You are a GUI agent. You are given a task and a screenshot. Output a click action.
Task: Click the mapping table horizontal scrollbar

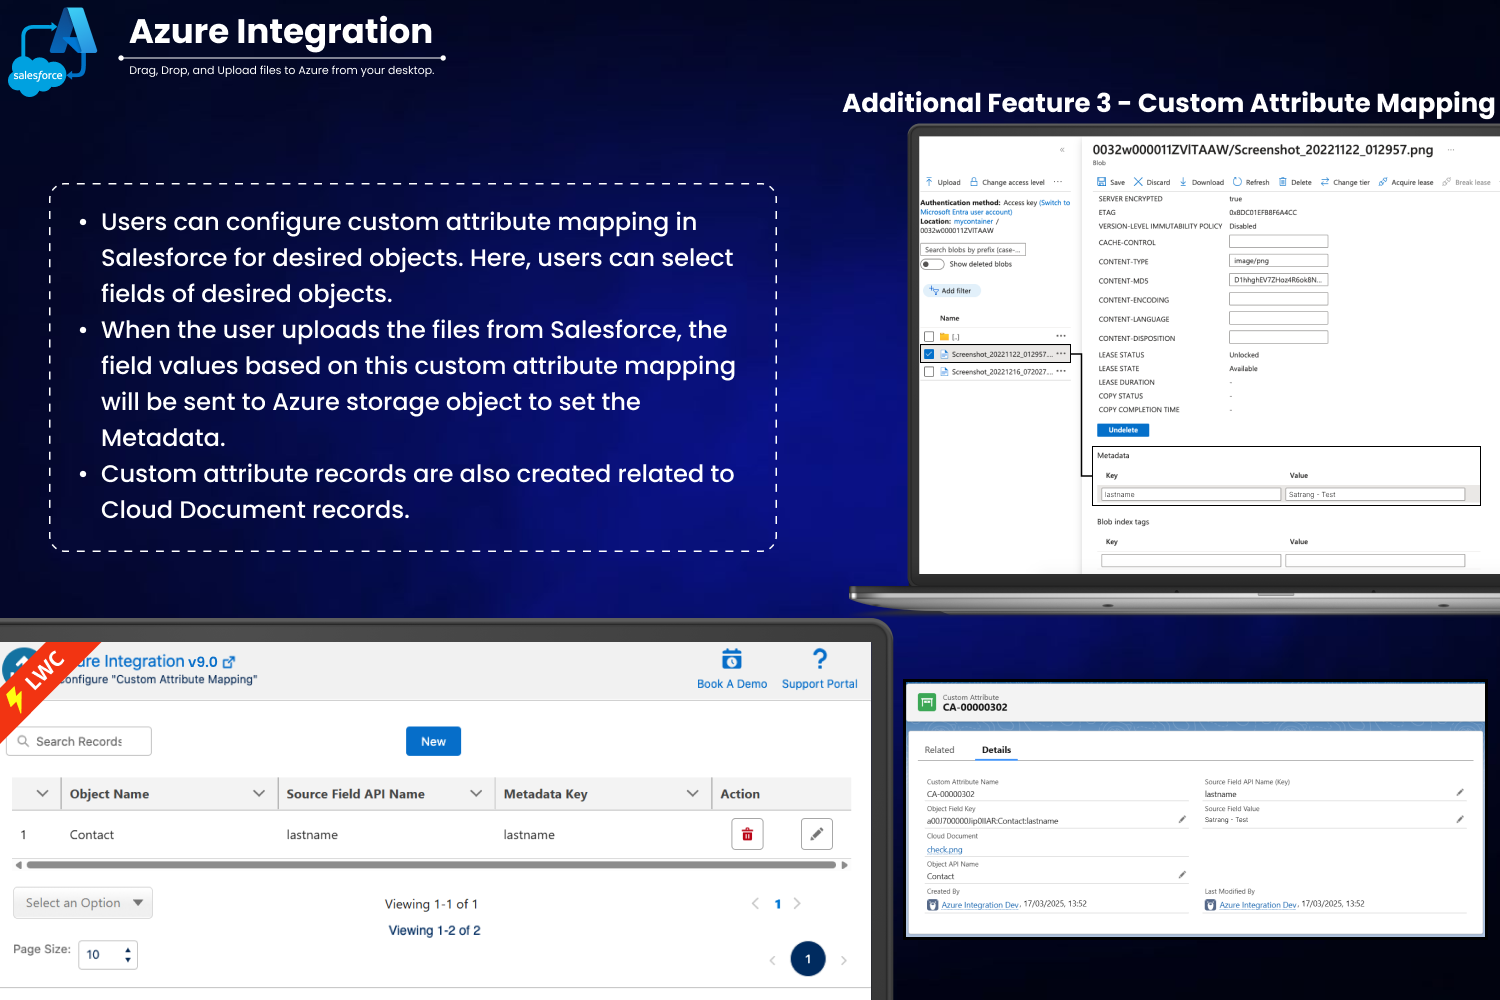tap(431, 865)
